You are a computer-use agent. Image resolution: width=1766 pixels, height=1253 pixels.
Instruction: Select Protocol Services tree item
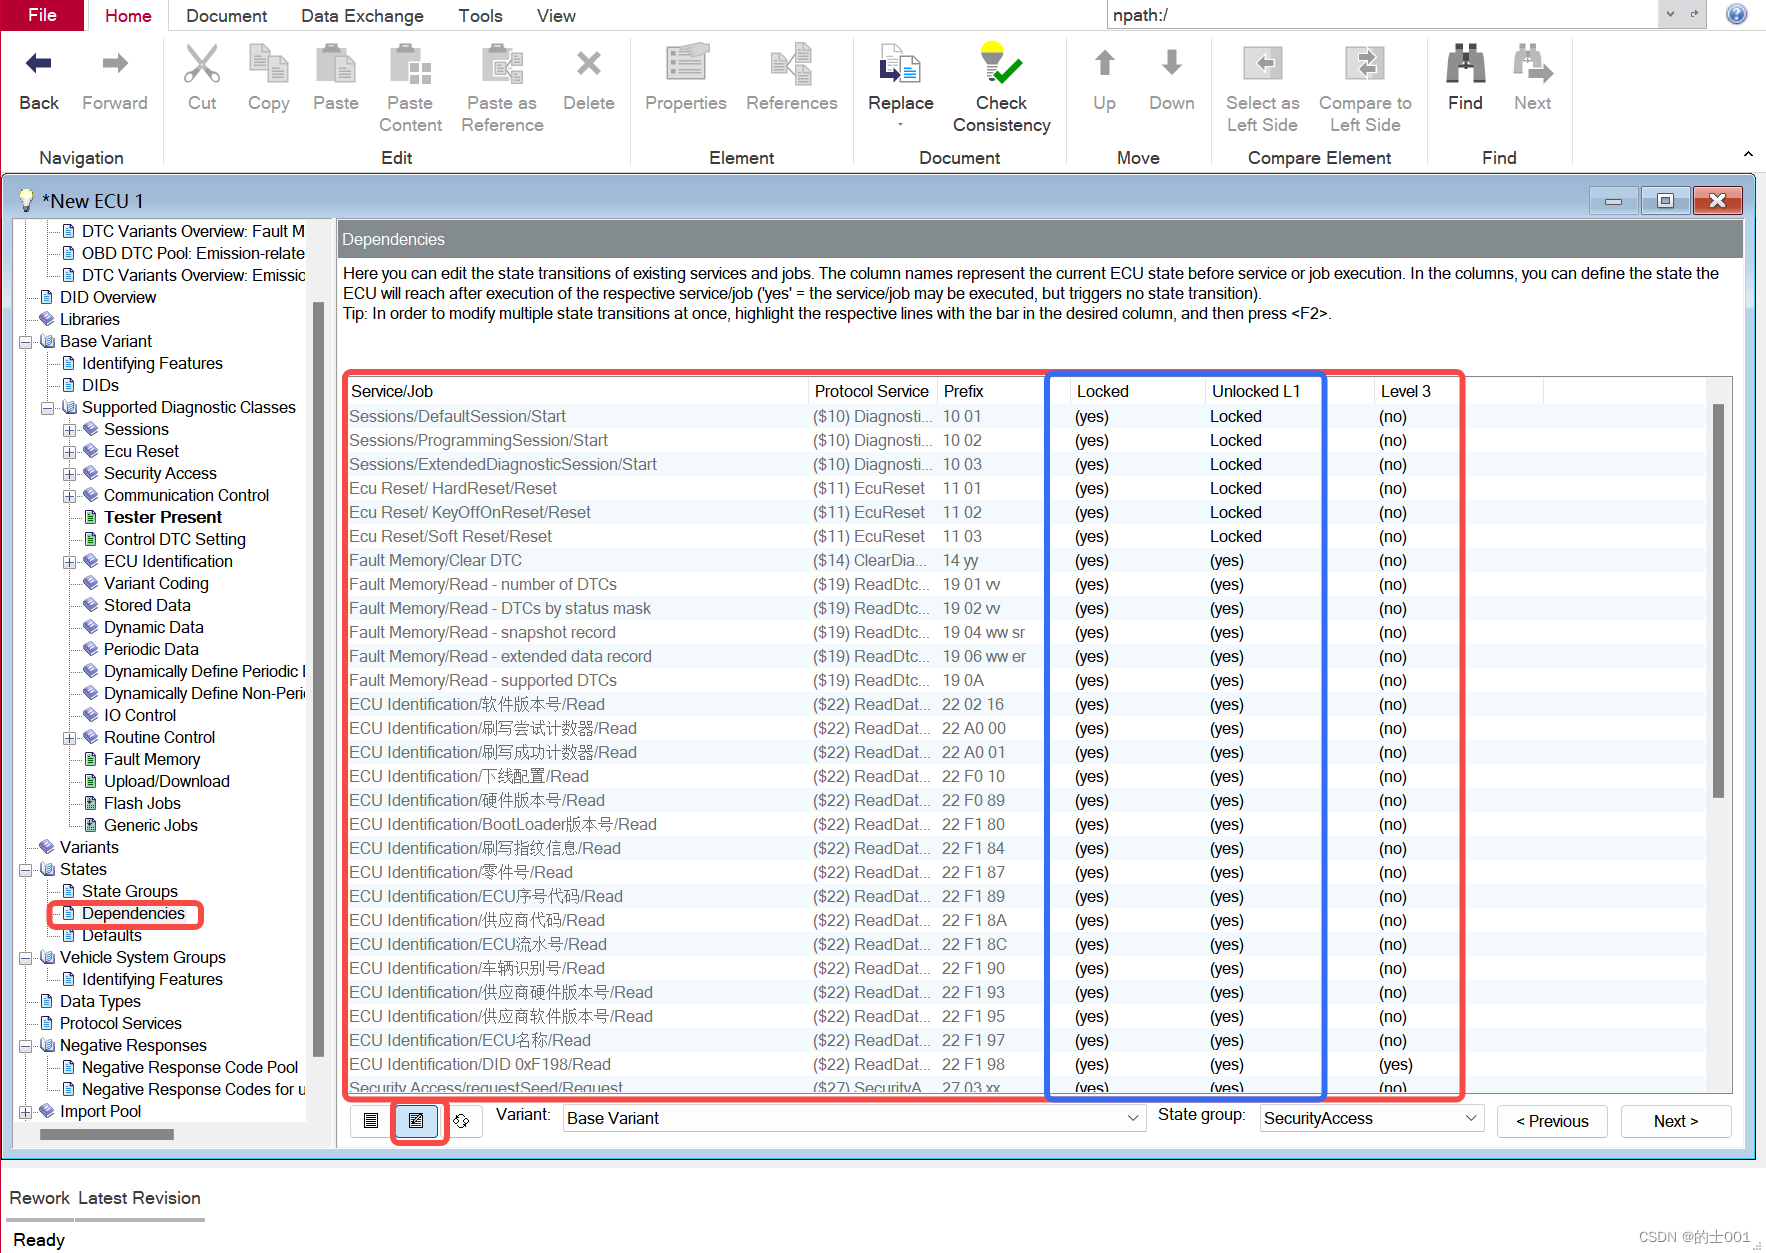click(121, 1024)
